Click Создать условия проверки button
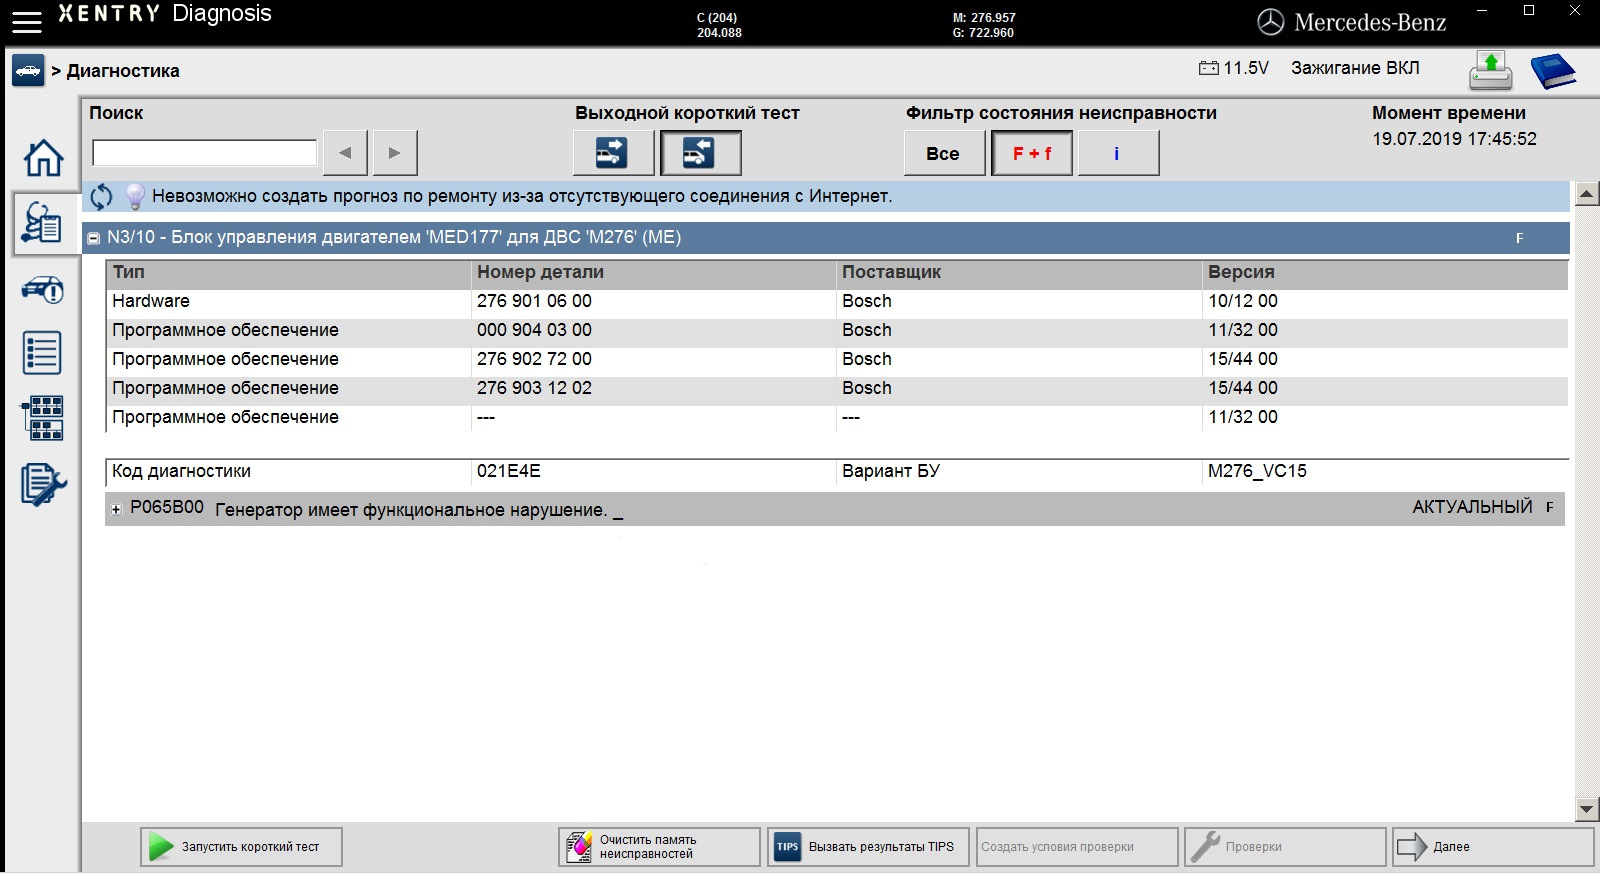 [x=1077, y=847]
